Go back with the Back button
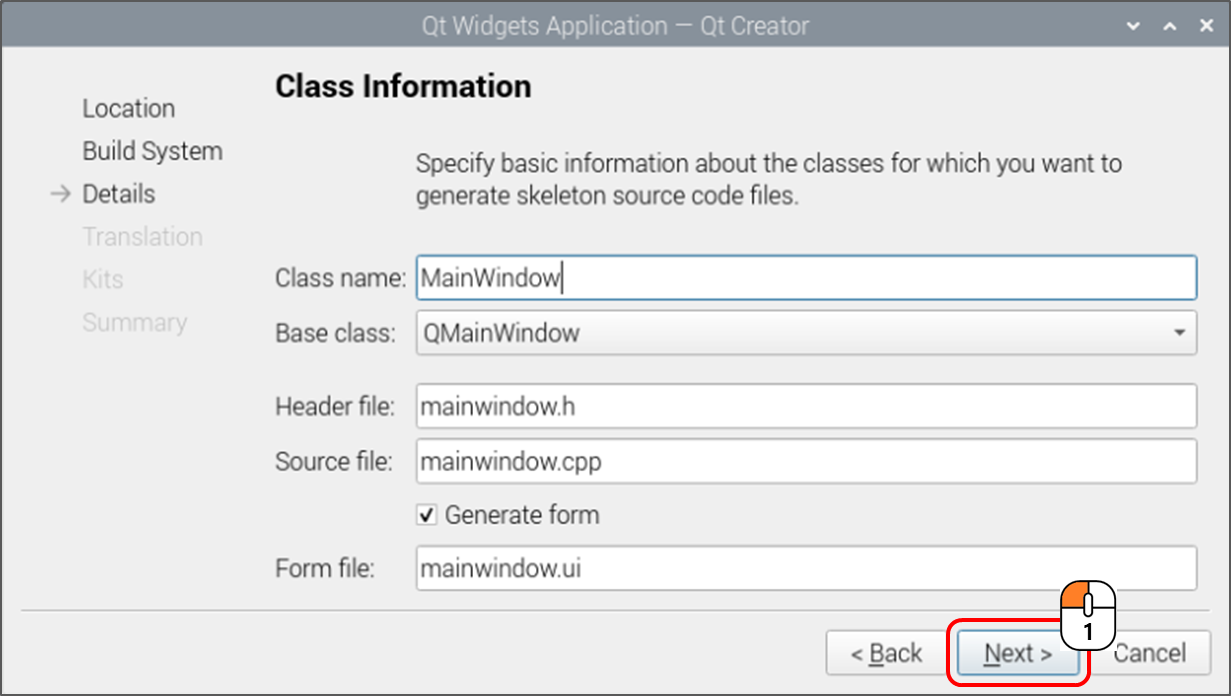Image resolution: width=1231 pixels, height=696 pixels. pyautogui.click(x=886, y=654)
